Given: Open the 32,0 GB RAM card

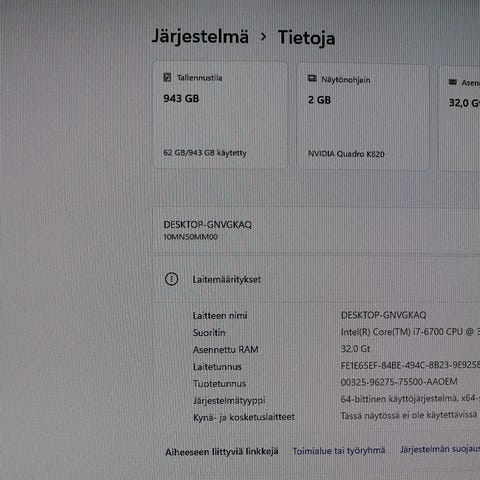Looking at the screenshot, I should click(459, 118).
